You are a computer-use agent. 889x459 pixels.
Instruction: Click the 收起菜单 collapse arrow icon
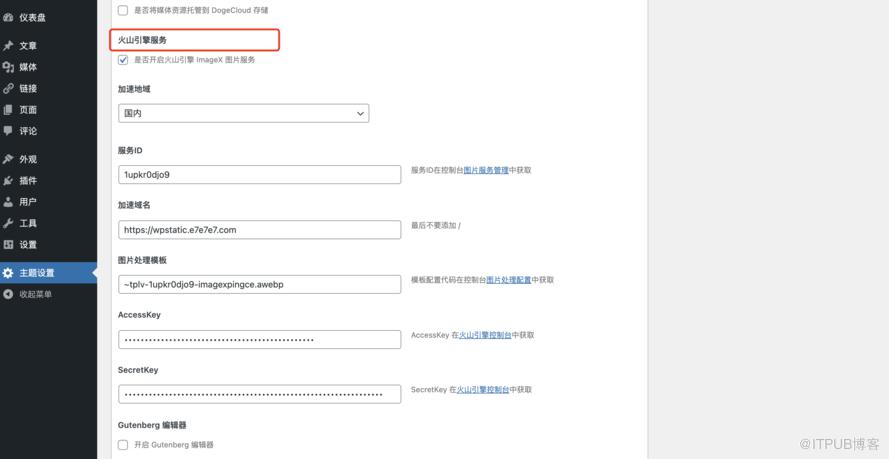click(8, 294)
